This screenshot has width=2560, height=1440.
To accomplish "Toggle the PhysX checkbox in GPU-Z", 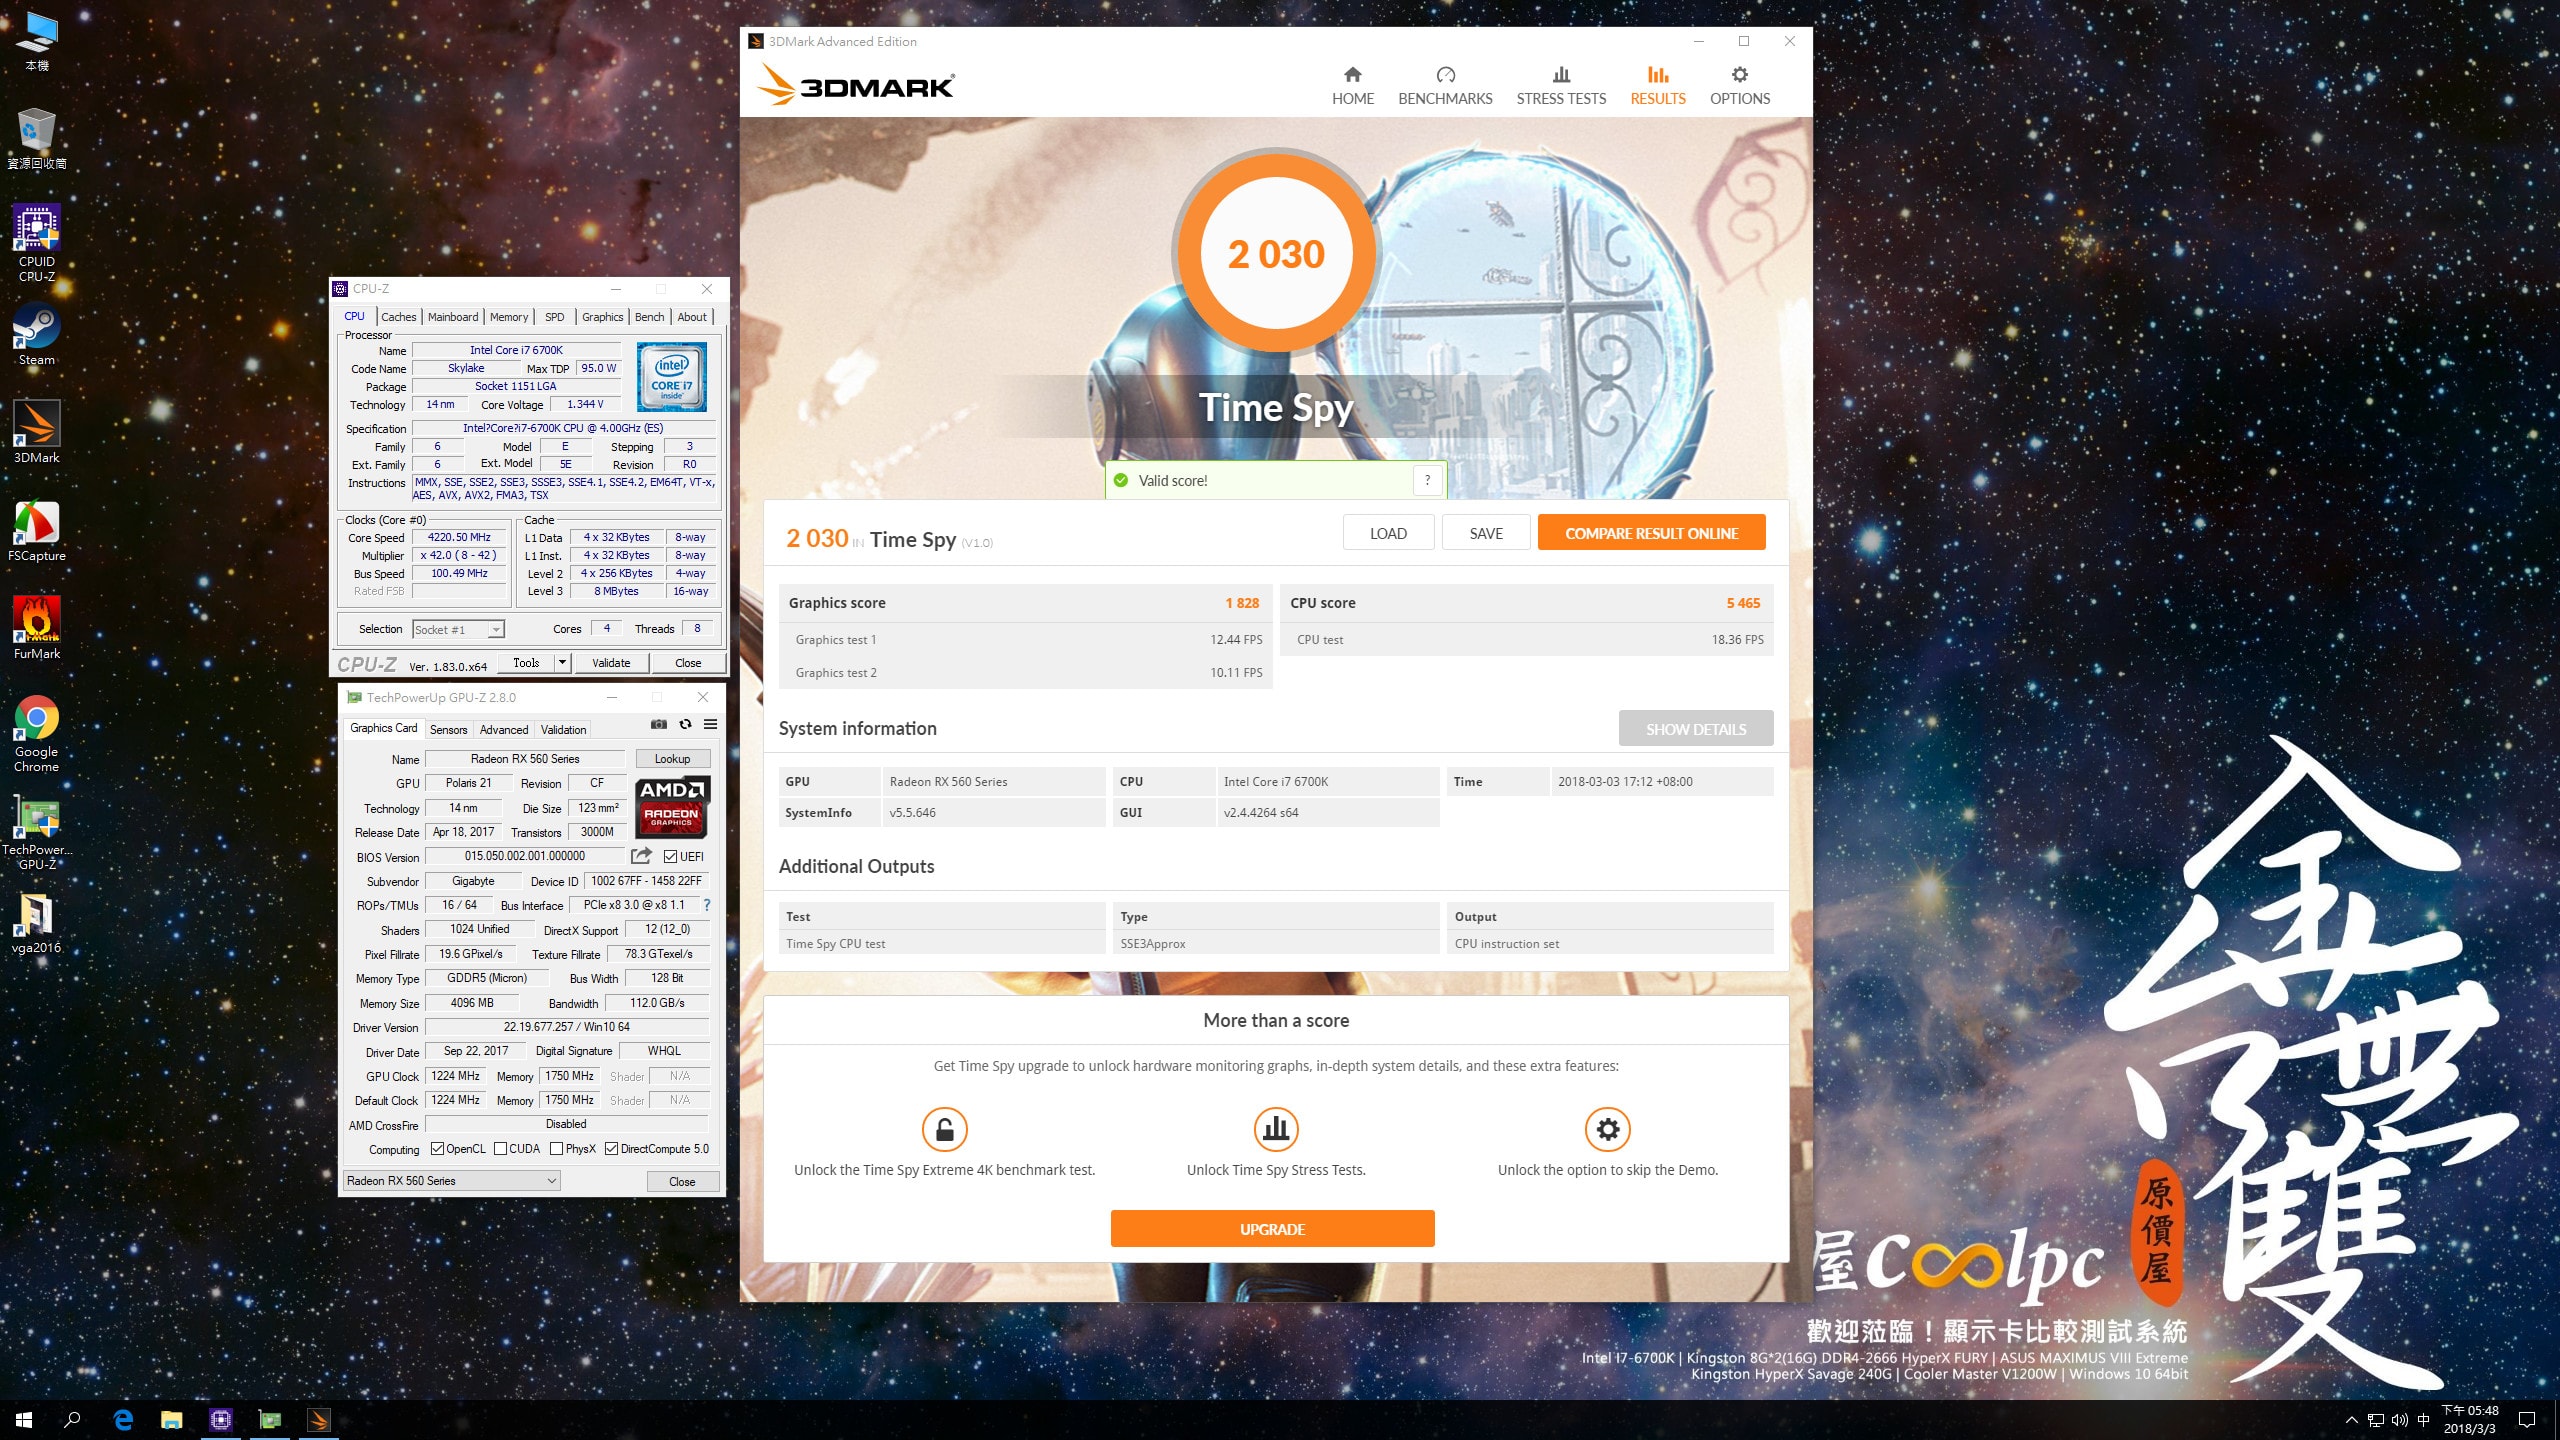I will coord(557,1149).
